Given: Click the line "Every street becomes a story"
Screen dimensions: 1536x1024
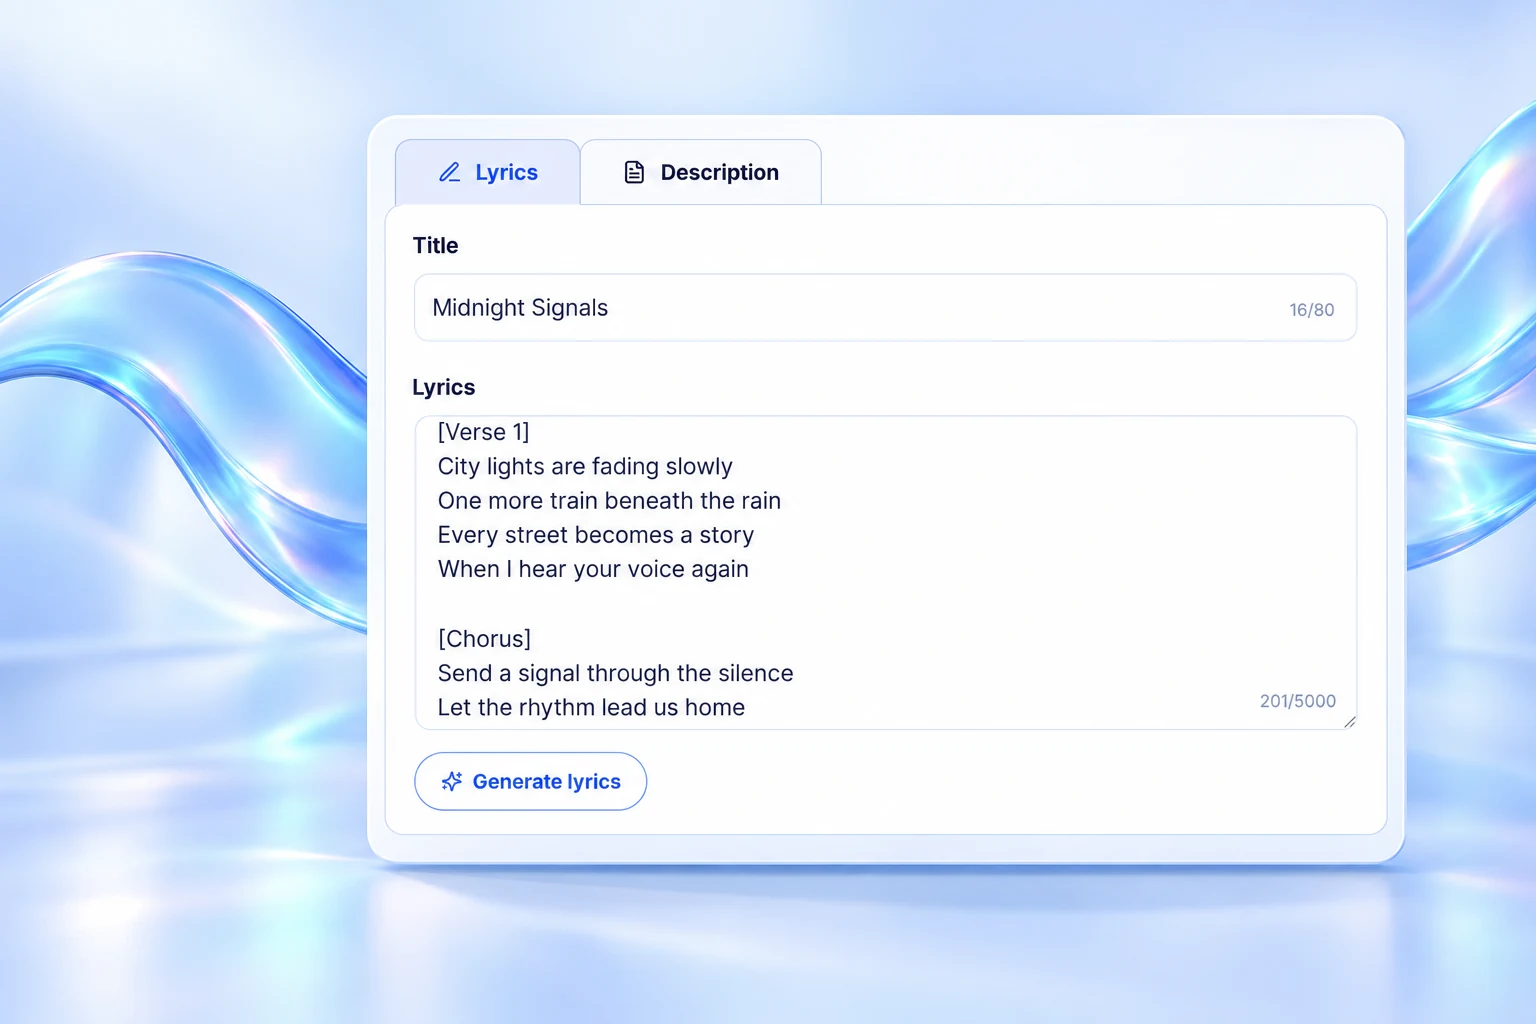Looking at the screenshot, I should pos(596,535).
